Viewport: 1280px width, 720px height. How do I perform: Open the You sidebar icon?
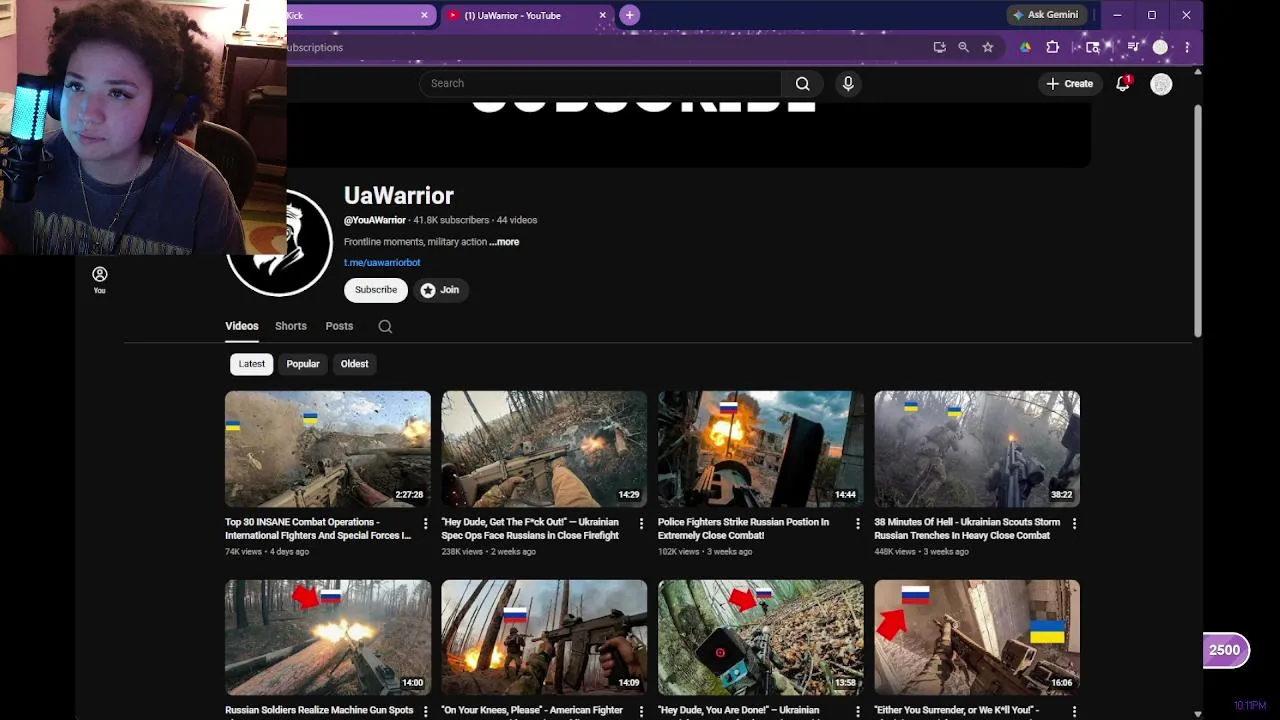click(x=100, y=280)
